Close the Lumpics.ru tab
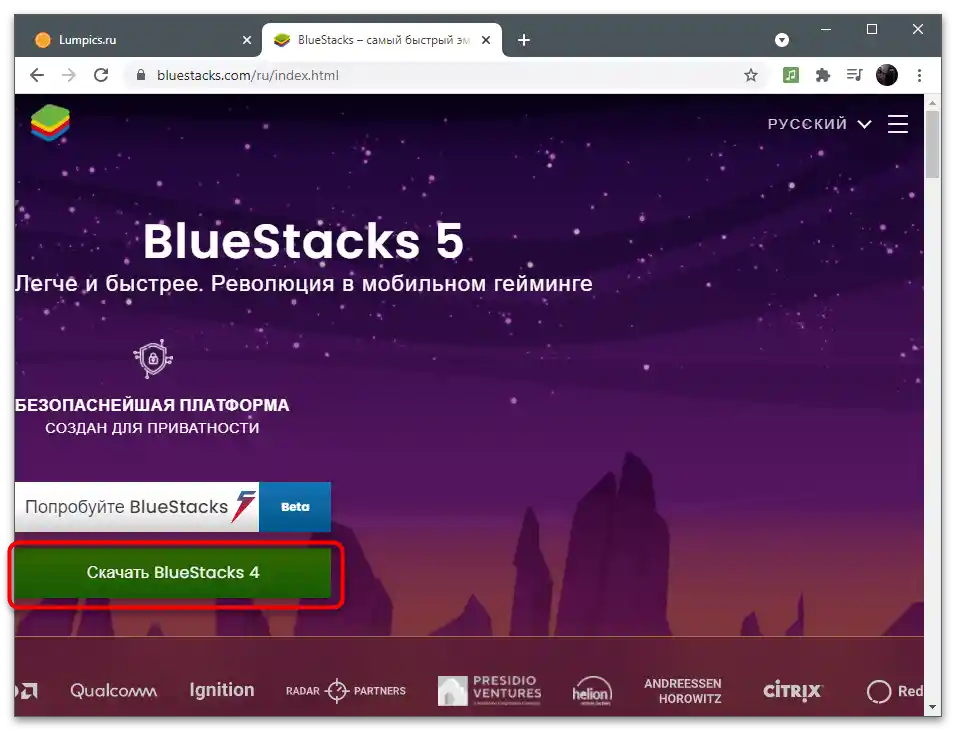This screenshot has width=956, height=731. pos(246,40)
